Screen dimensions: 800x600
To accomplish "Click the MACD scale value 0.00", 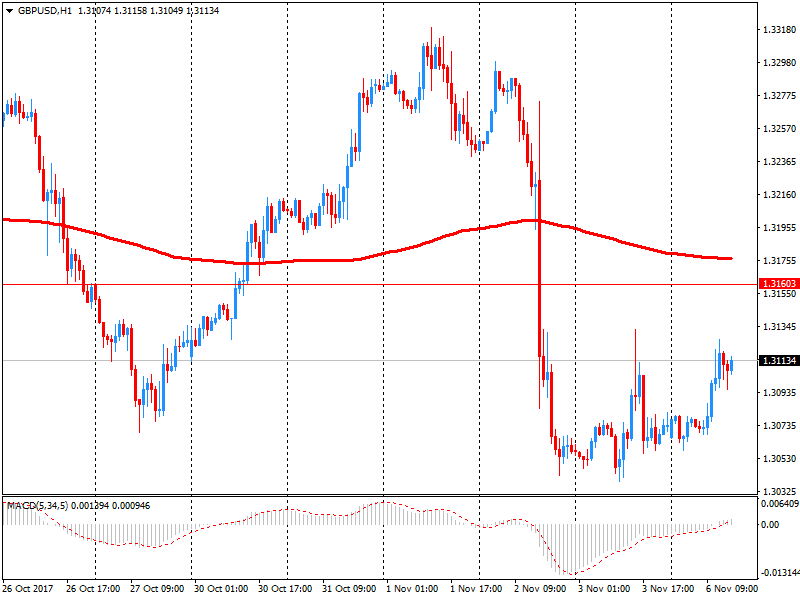I will (x=770, y=524).
